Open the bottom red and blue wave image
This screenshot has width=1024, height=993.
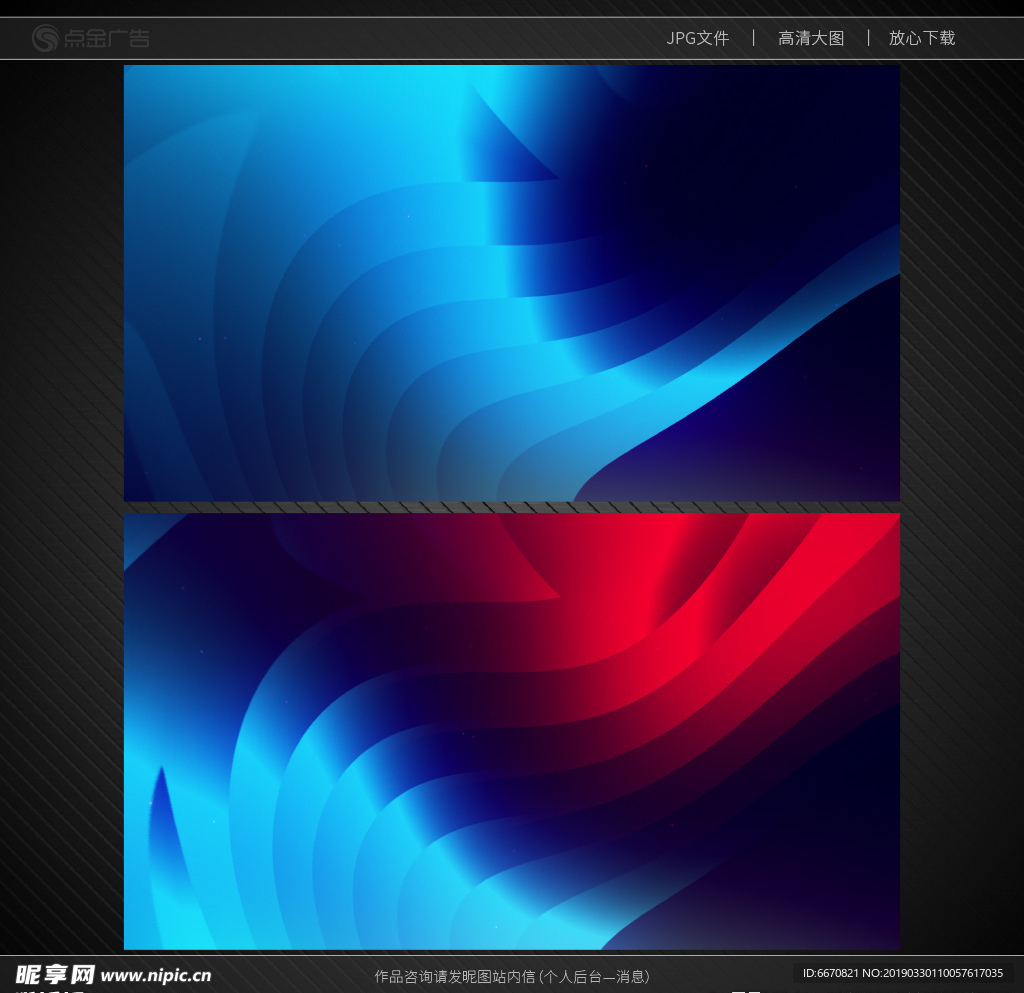(x=511, y=731)
